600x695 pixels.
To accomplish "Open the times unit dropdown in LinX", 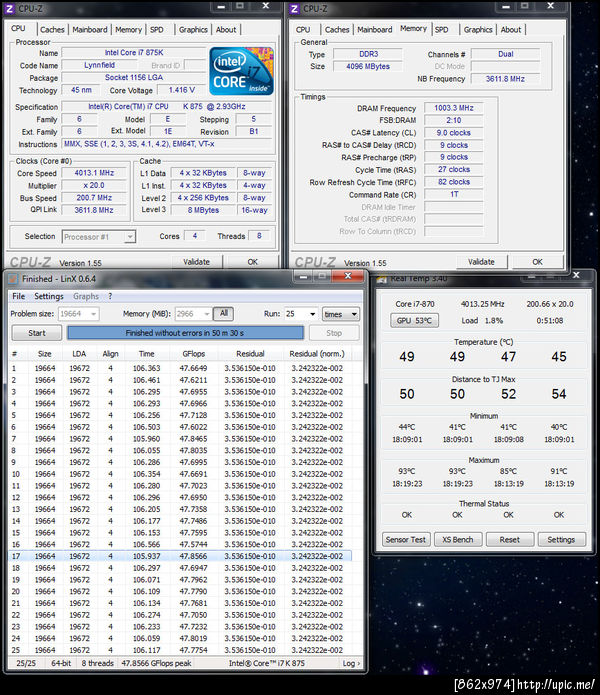I will (340, 314).
